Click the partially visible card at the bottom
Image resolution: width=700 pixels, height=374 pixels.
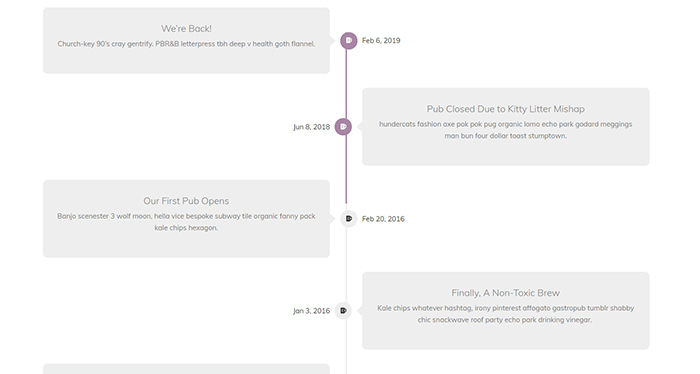click(x=186, y=369)
